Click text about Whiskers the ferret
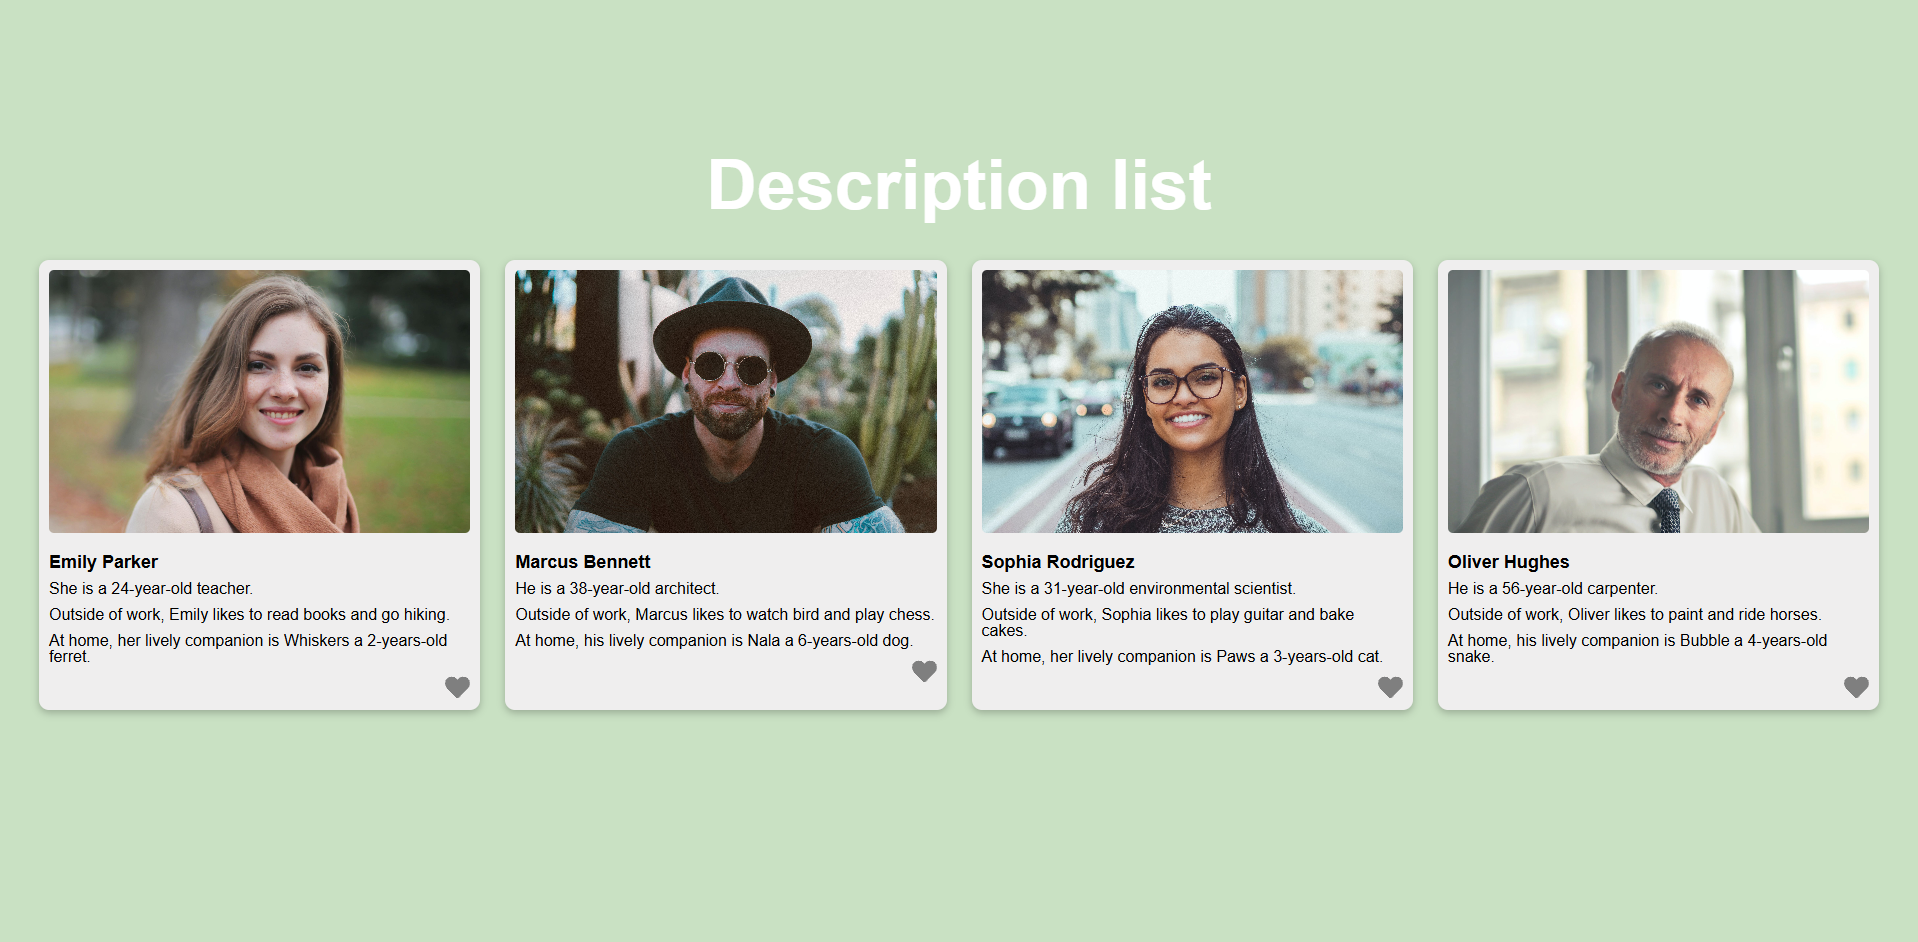Screen dimensions: 1918x942 (248, 648)
